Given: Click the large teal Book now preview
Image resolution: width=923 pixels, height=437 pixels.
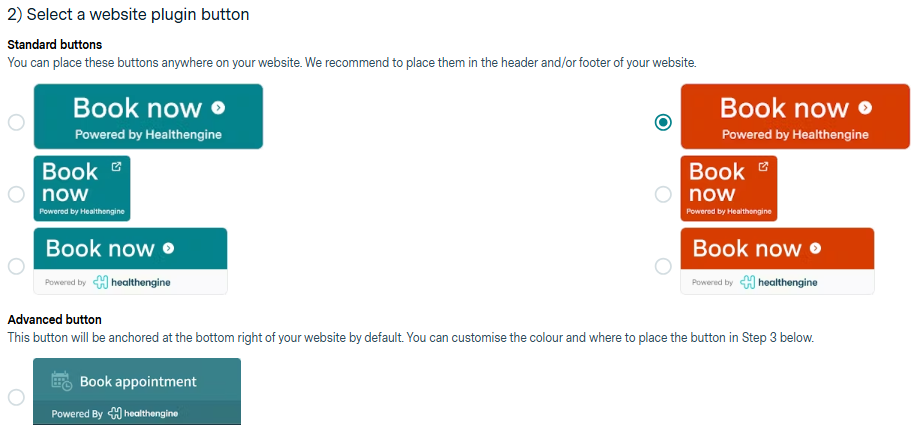Looking at the screenshot, I should [x=148, y=116].
